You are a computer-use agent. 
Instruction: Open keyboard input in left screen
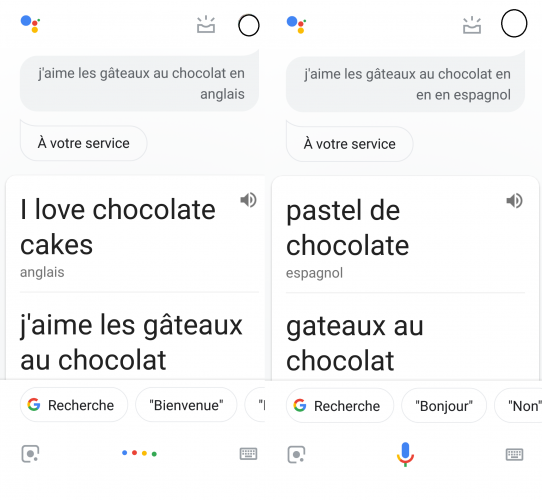click(249, 454)
